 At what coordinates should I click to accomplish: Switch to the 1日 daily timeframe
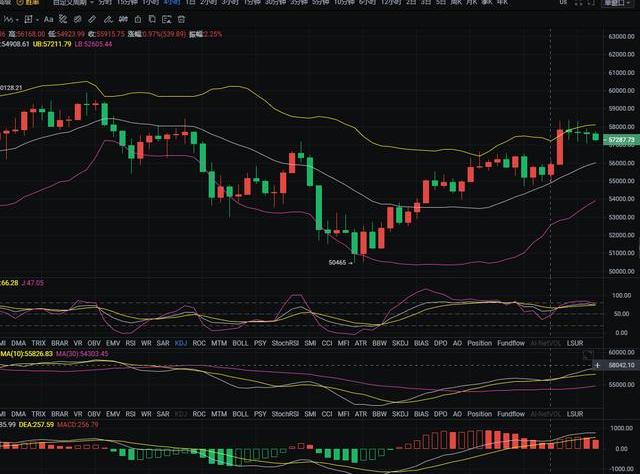191,4
